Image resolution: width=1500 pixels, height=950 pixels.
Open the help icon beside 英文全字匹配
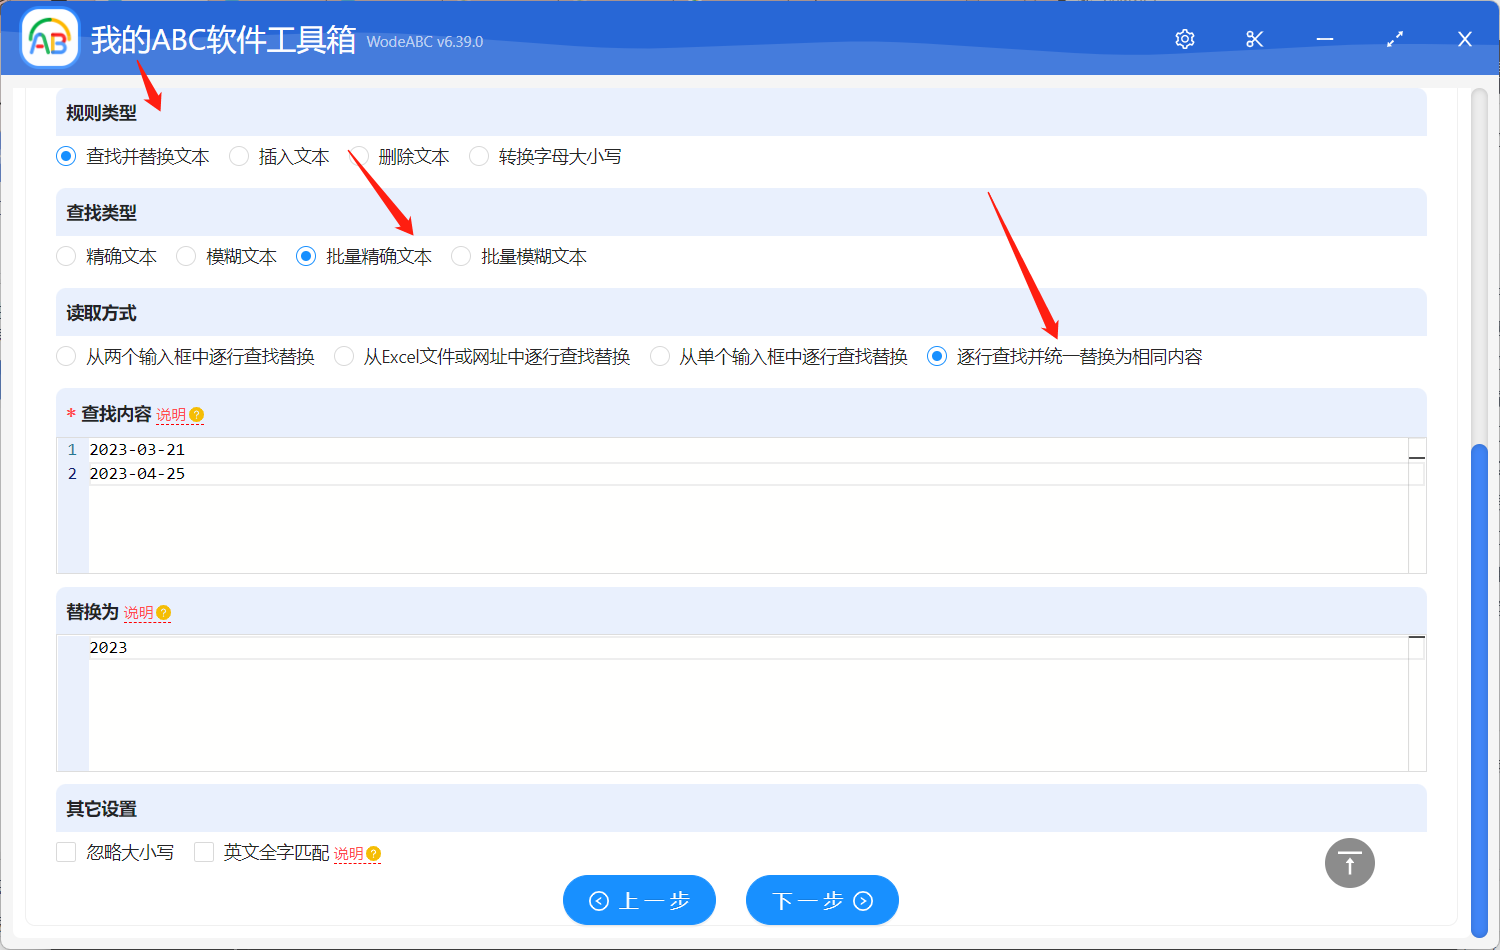pyautogui.click(x=372, y=853)
